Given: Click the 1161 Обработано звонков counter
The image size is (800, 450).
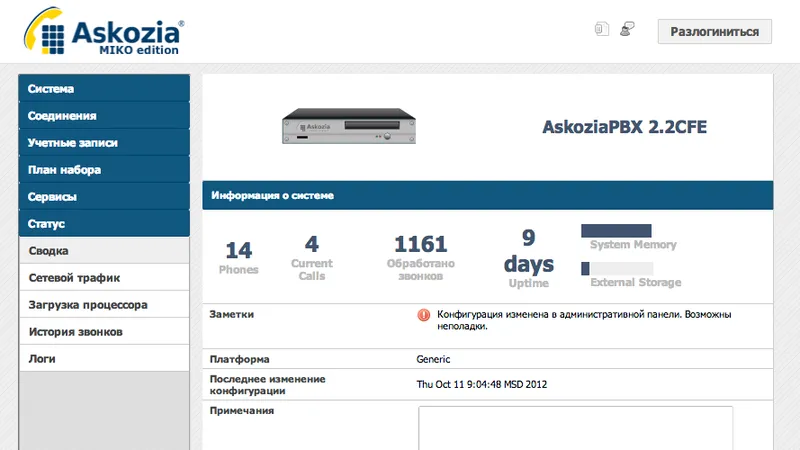Looking at the screenshot, I should (420, 258).
